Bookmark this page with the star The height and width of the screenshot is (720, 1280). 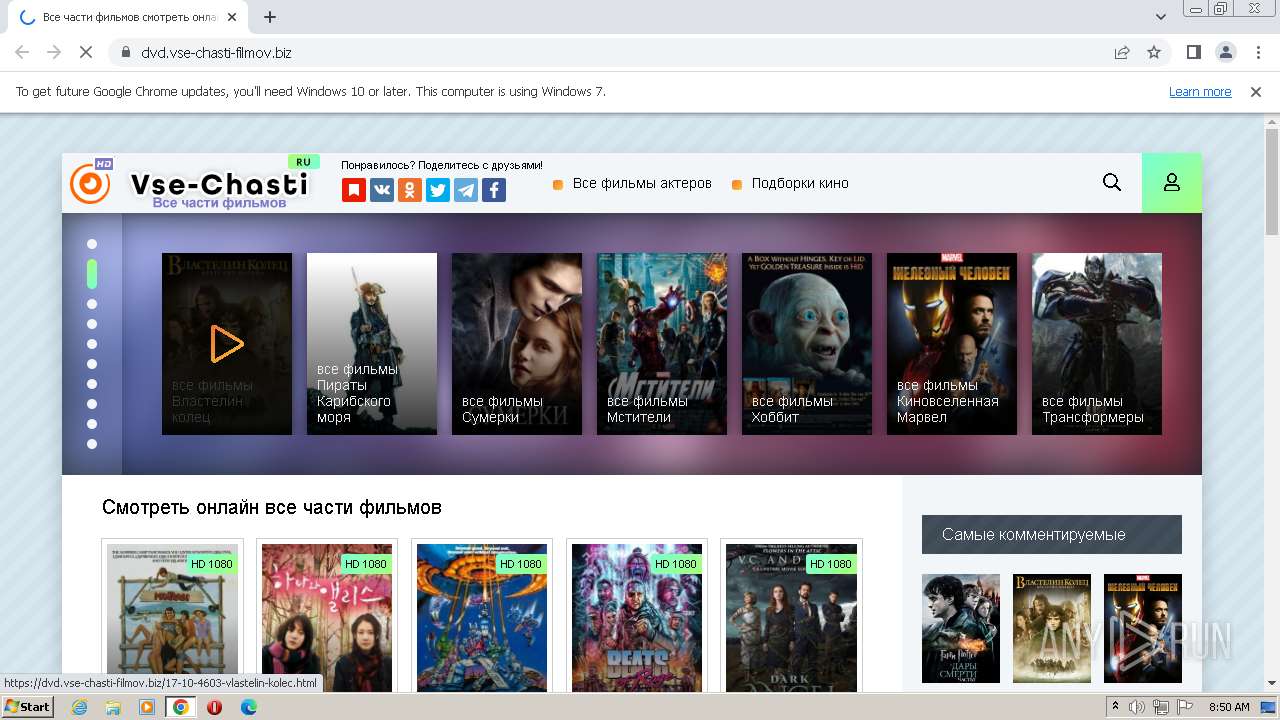click(x=1154, y=52)
